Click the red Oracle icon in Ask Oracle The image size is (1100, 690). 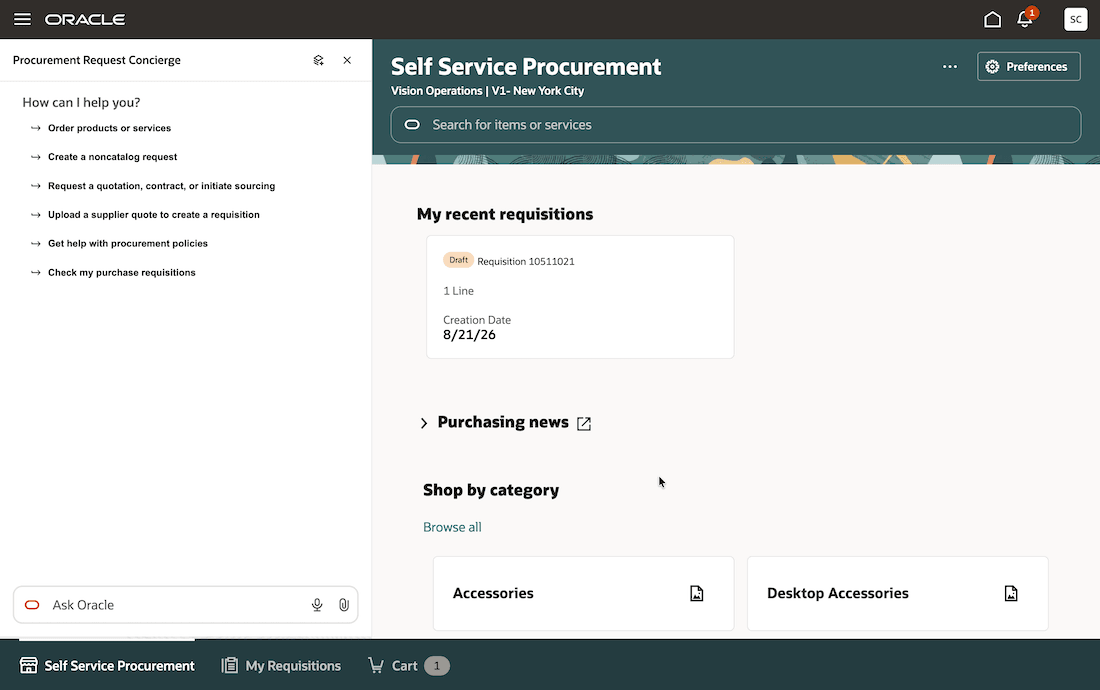32,604
